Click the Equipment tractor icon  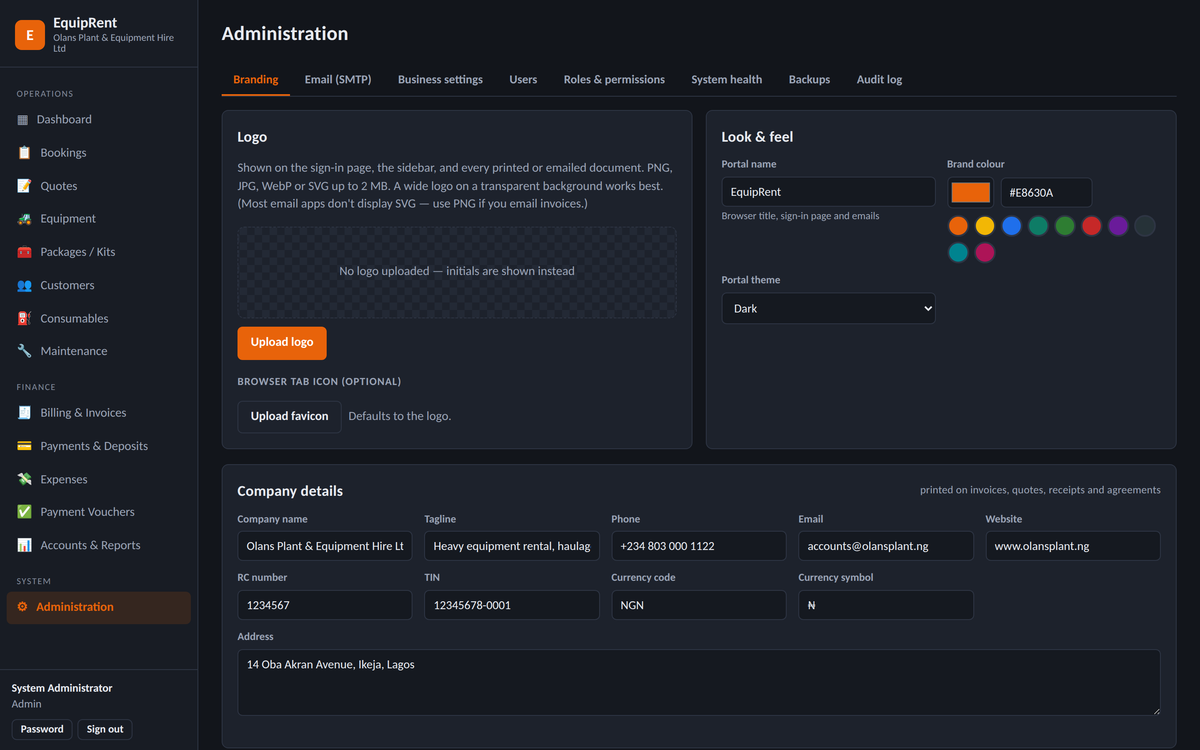[x=24, y=219]
